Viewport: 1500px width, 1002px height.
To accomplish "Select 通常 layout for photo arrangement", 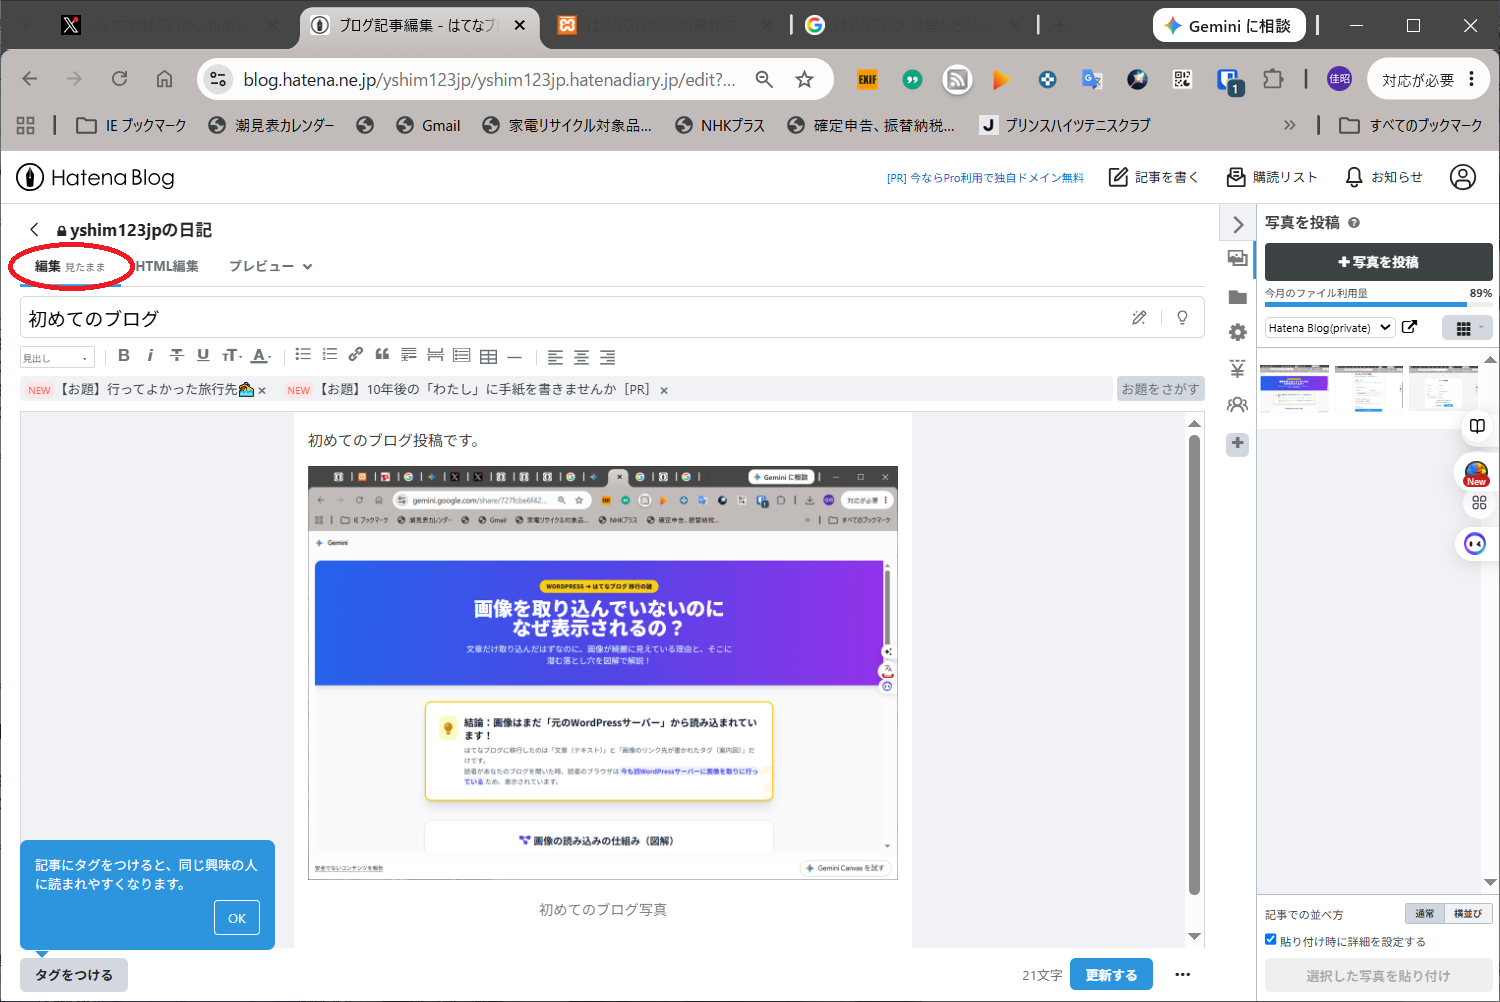I will click(1425, 913).
